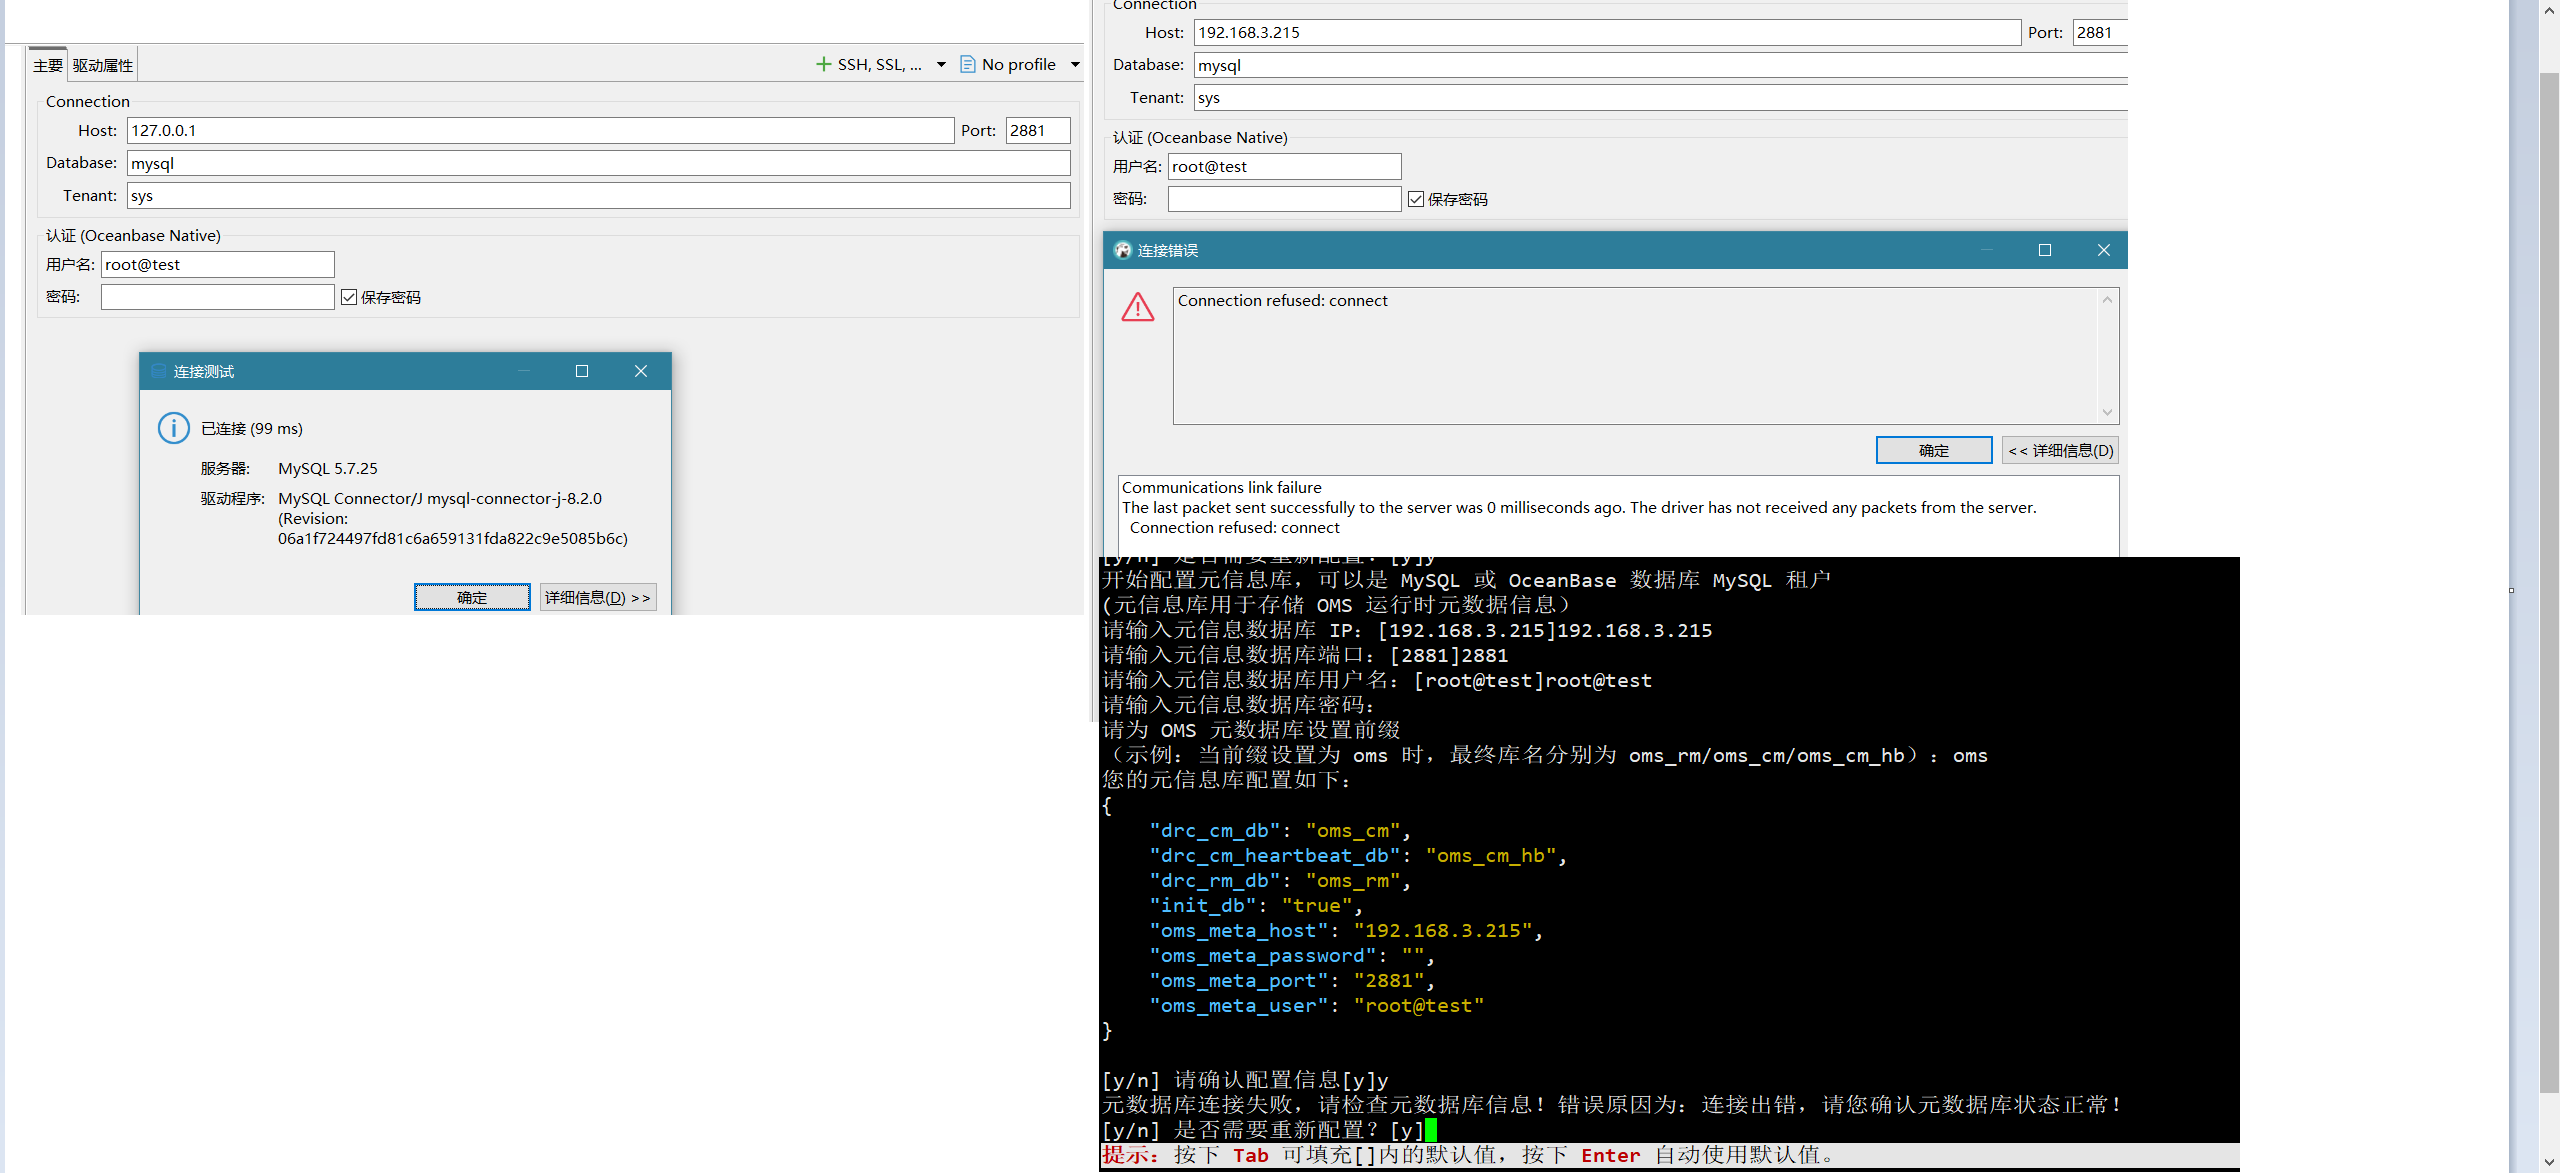Click 详细信息(D) >> in 连接测试 dialog

click(x=598, y=597)
